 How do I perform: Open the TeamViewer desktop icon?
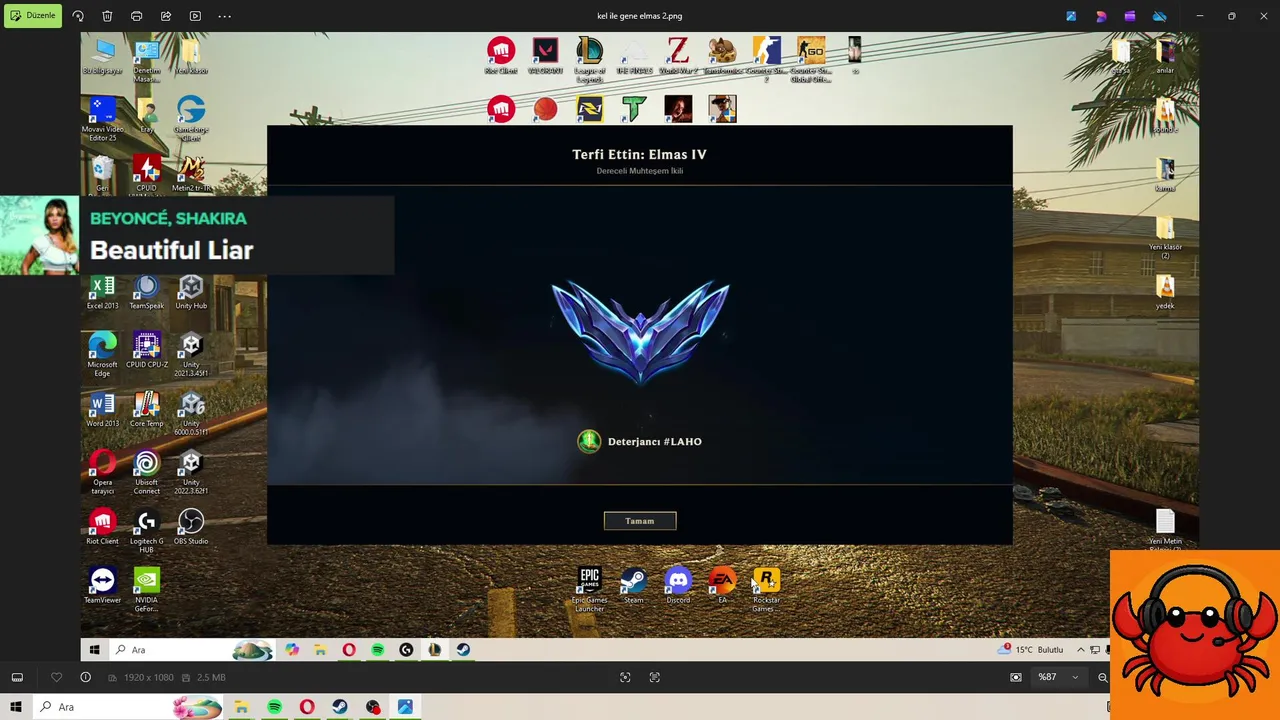pyautogui.click(x=102, y=587)
